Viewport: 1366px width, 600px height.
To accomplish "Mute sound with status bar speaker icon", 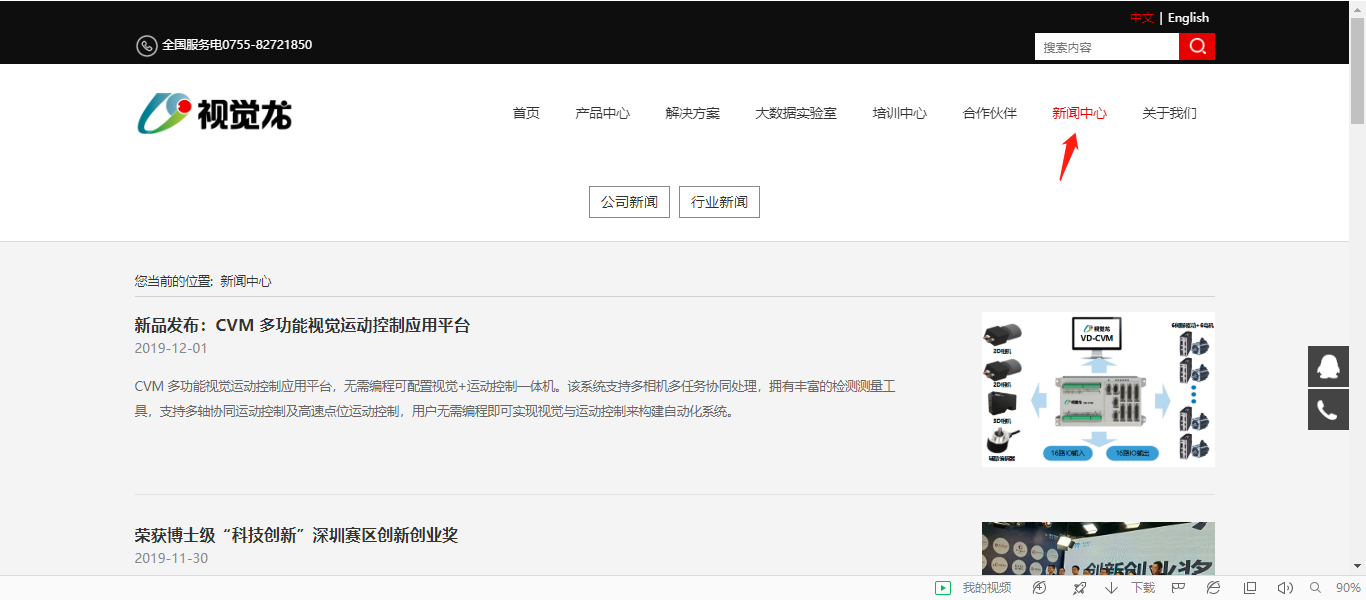I will point(1285,588).
